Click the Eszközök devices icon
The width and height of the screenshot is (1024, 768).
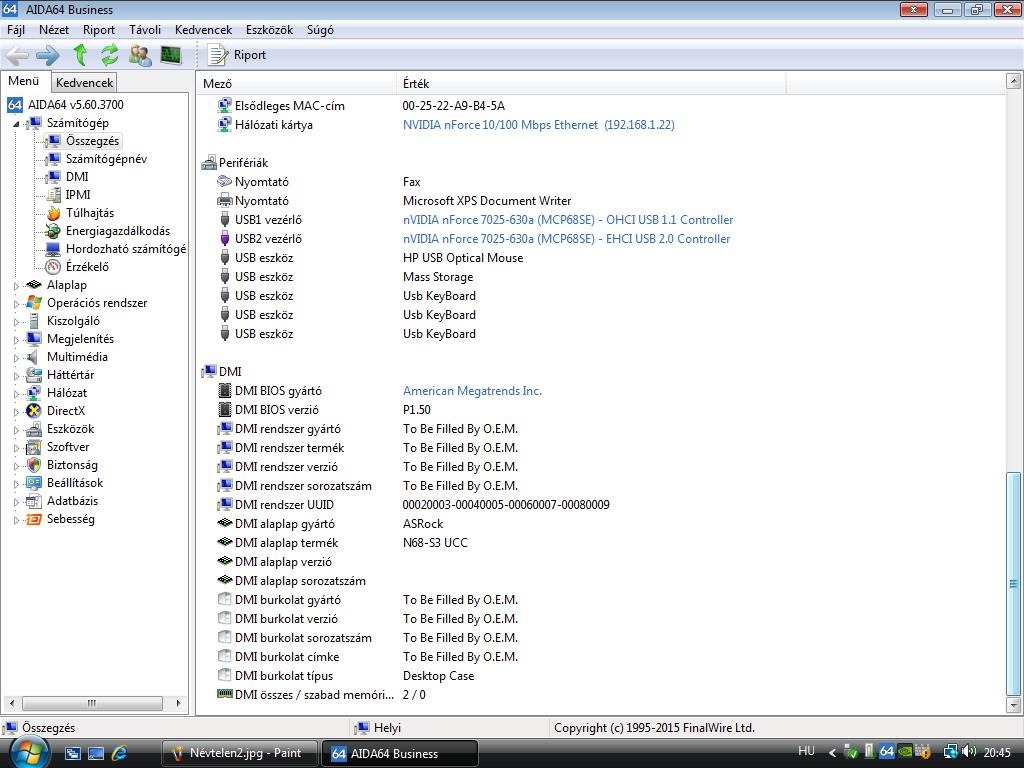tap(33, 429)
